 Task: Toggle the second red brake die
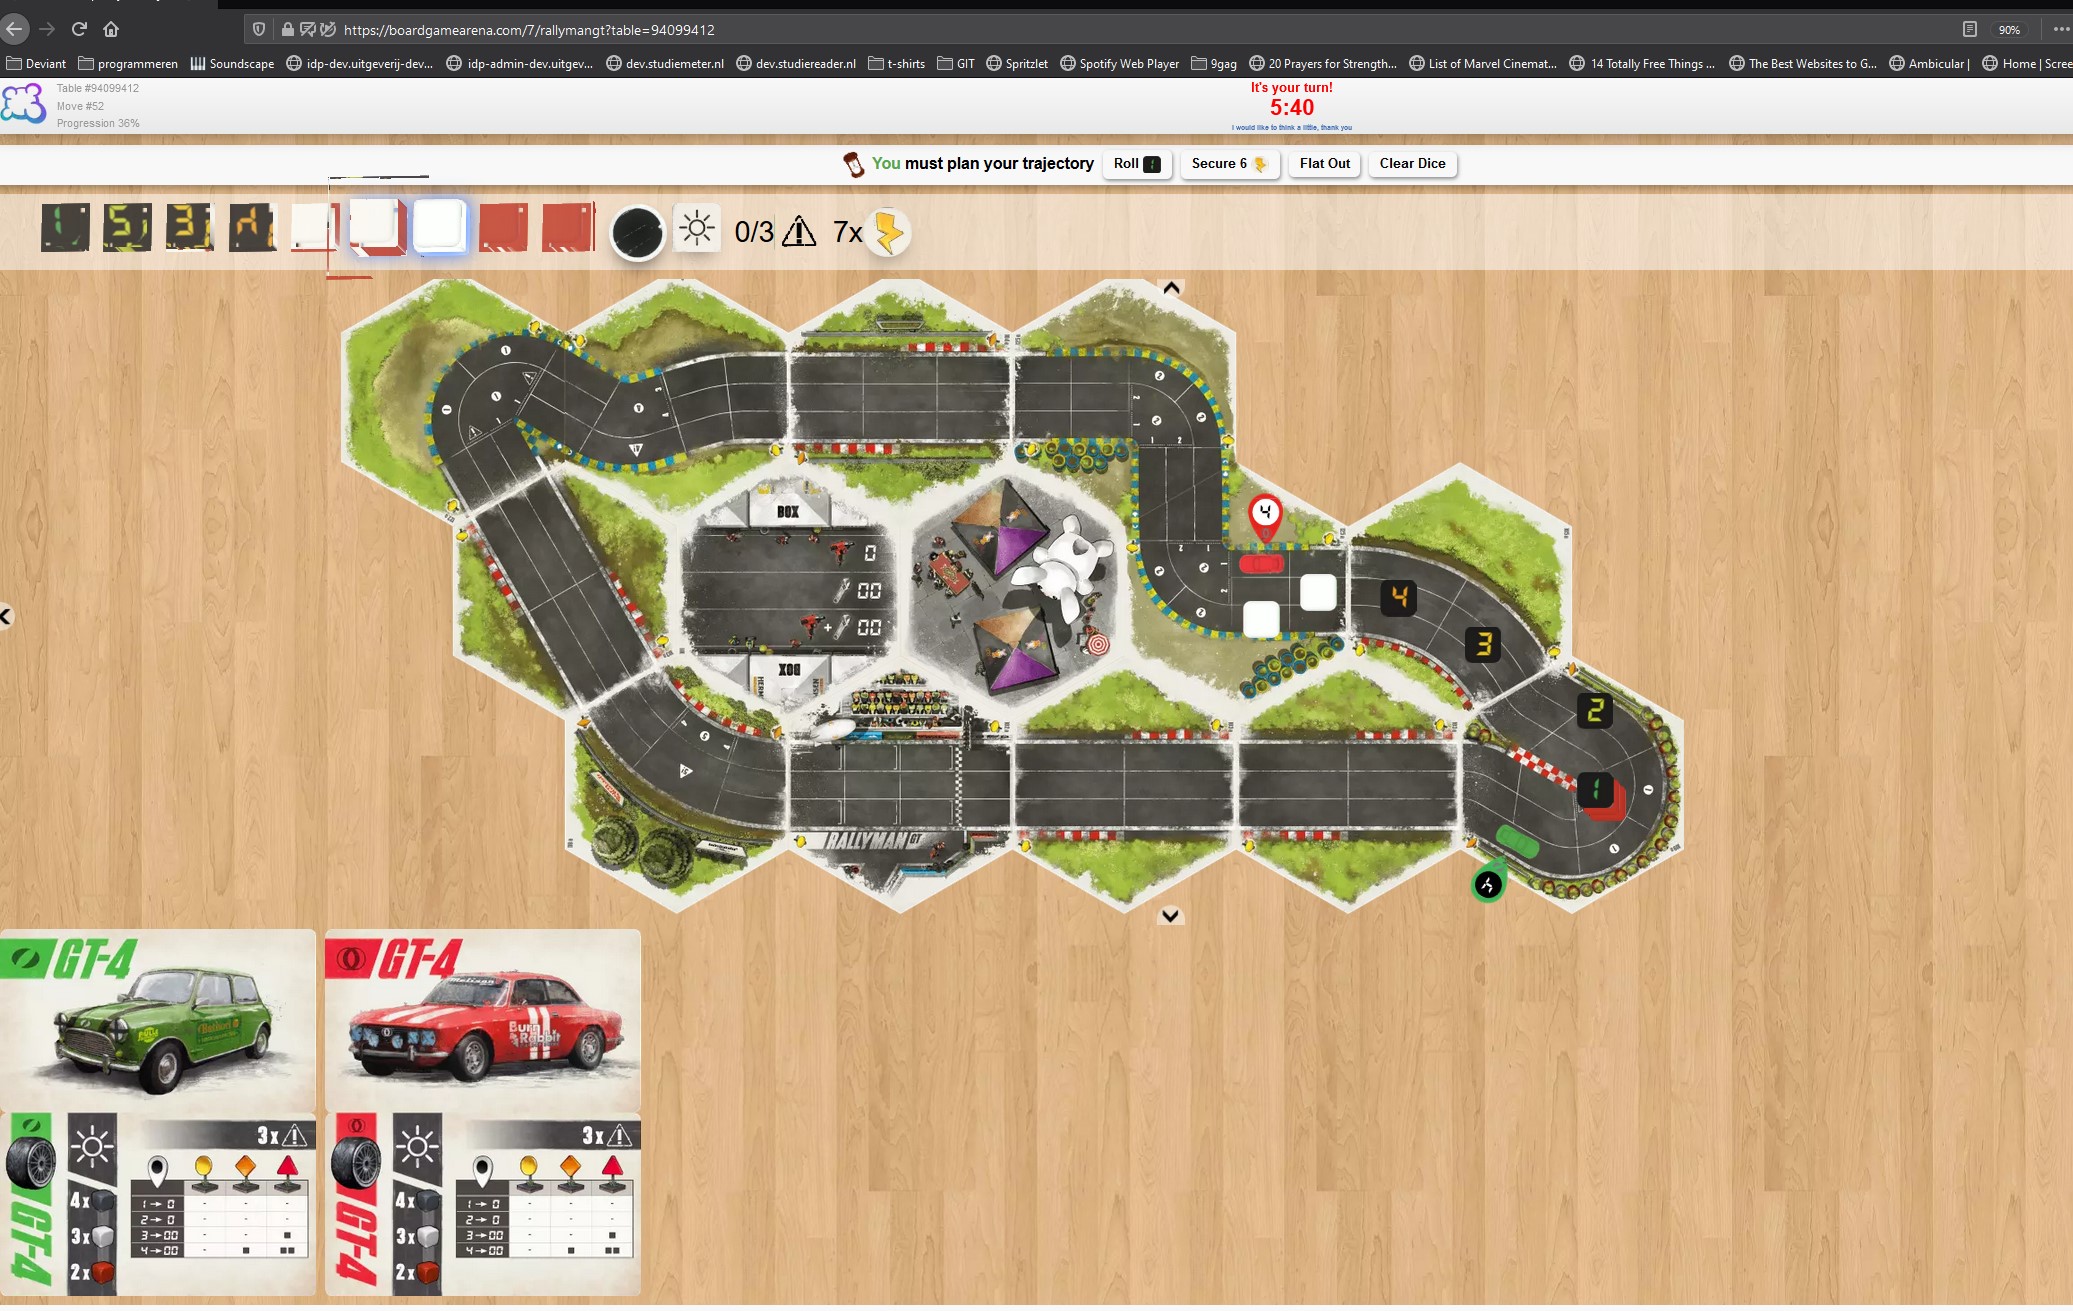[x=567, y=228]
